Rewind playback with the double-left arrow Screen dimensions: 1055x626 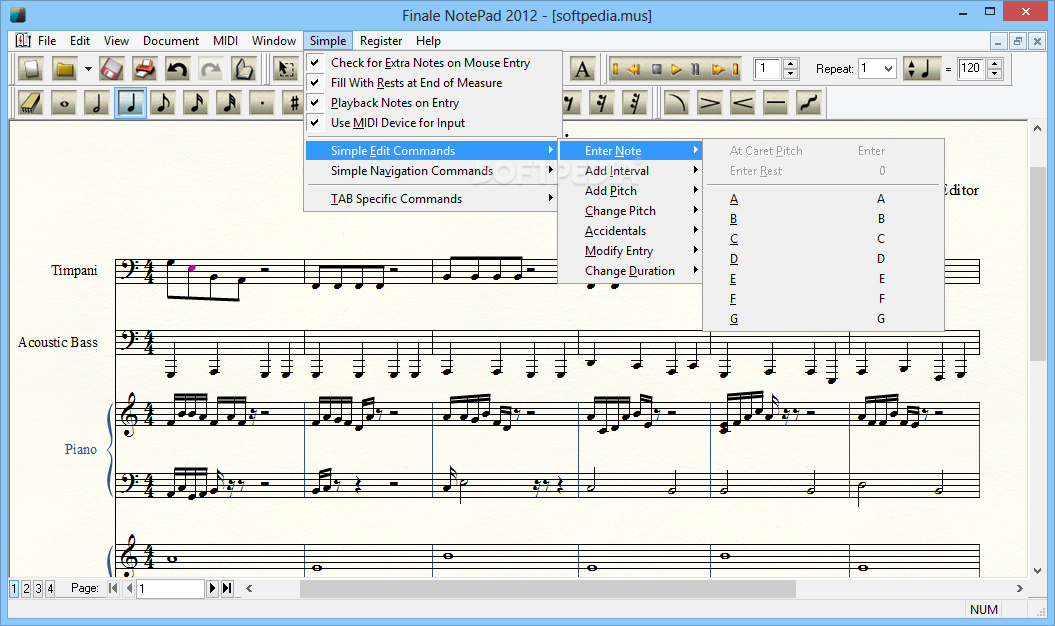[634, 69]
